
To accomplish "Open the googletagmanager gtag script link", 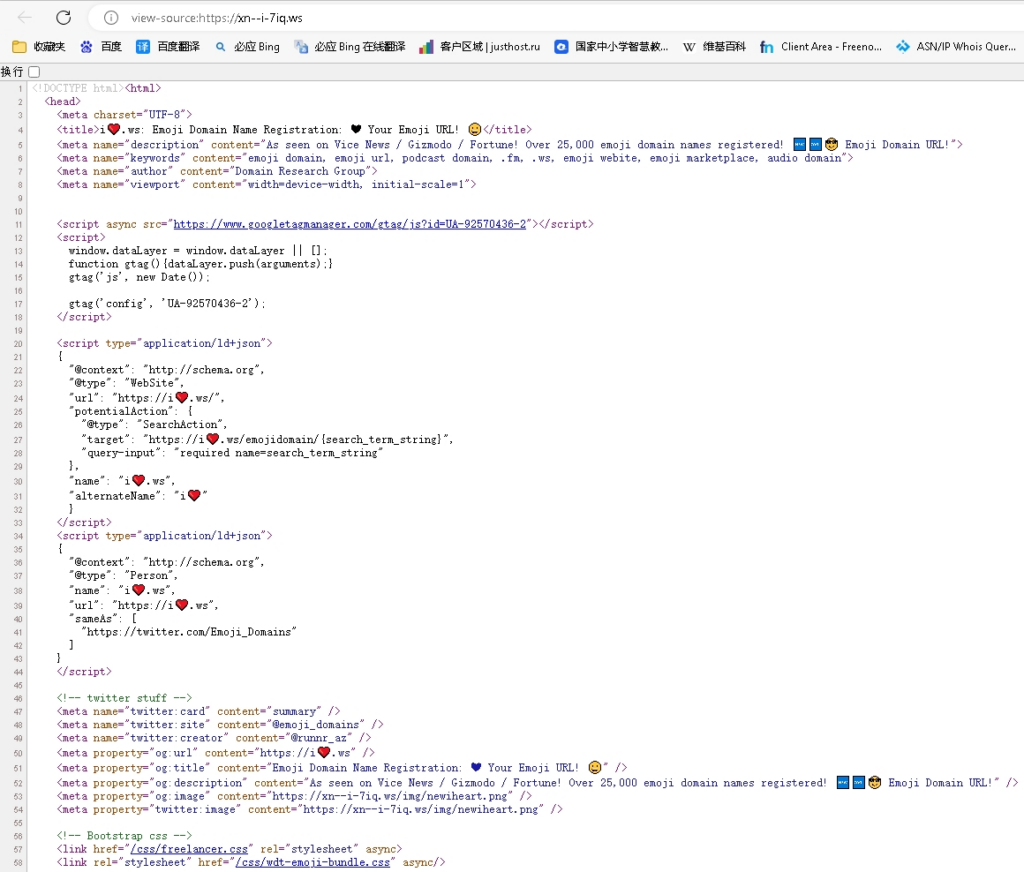I will coord(349,224).
